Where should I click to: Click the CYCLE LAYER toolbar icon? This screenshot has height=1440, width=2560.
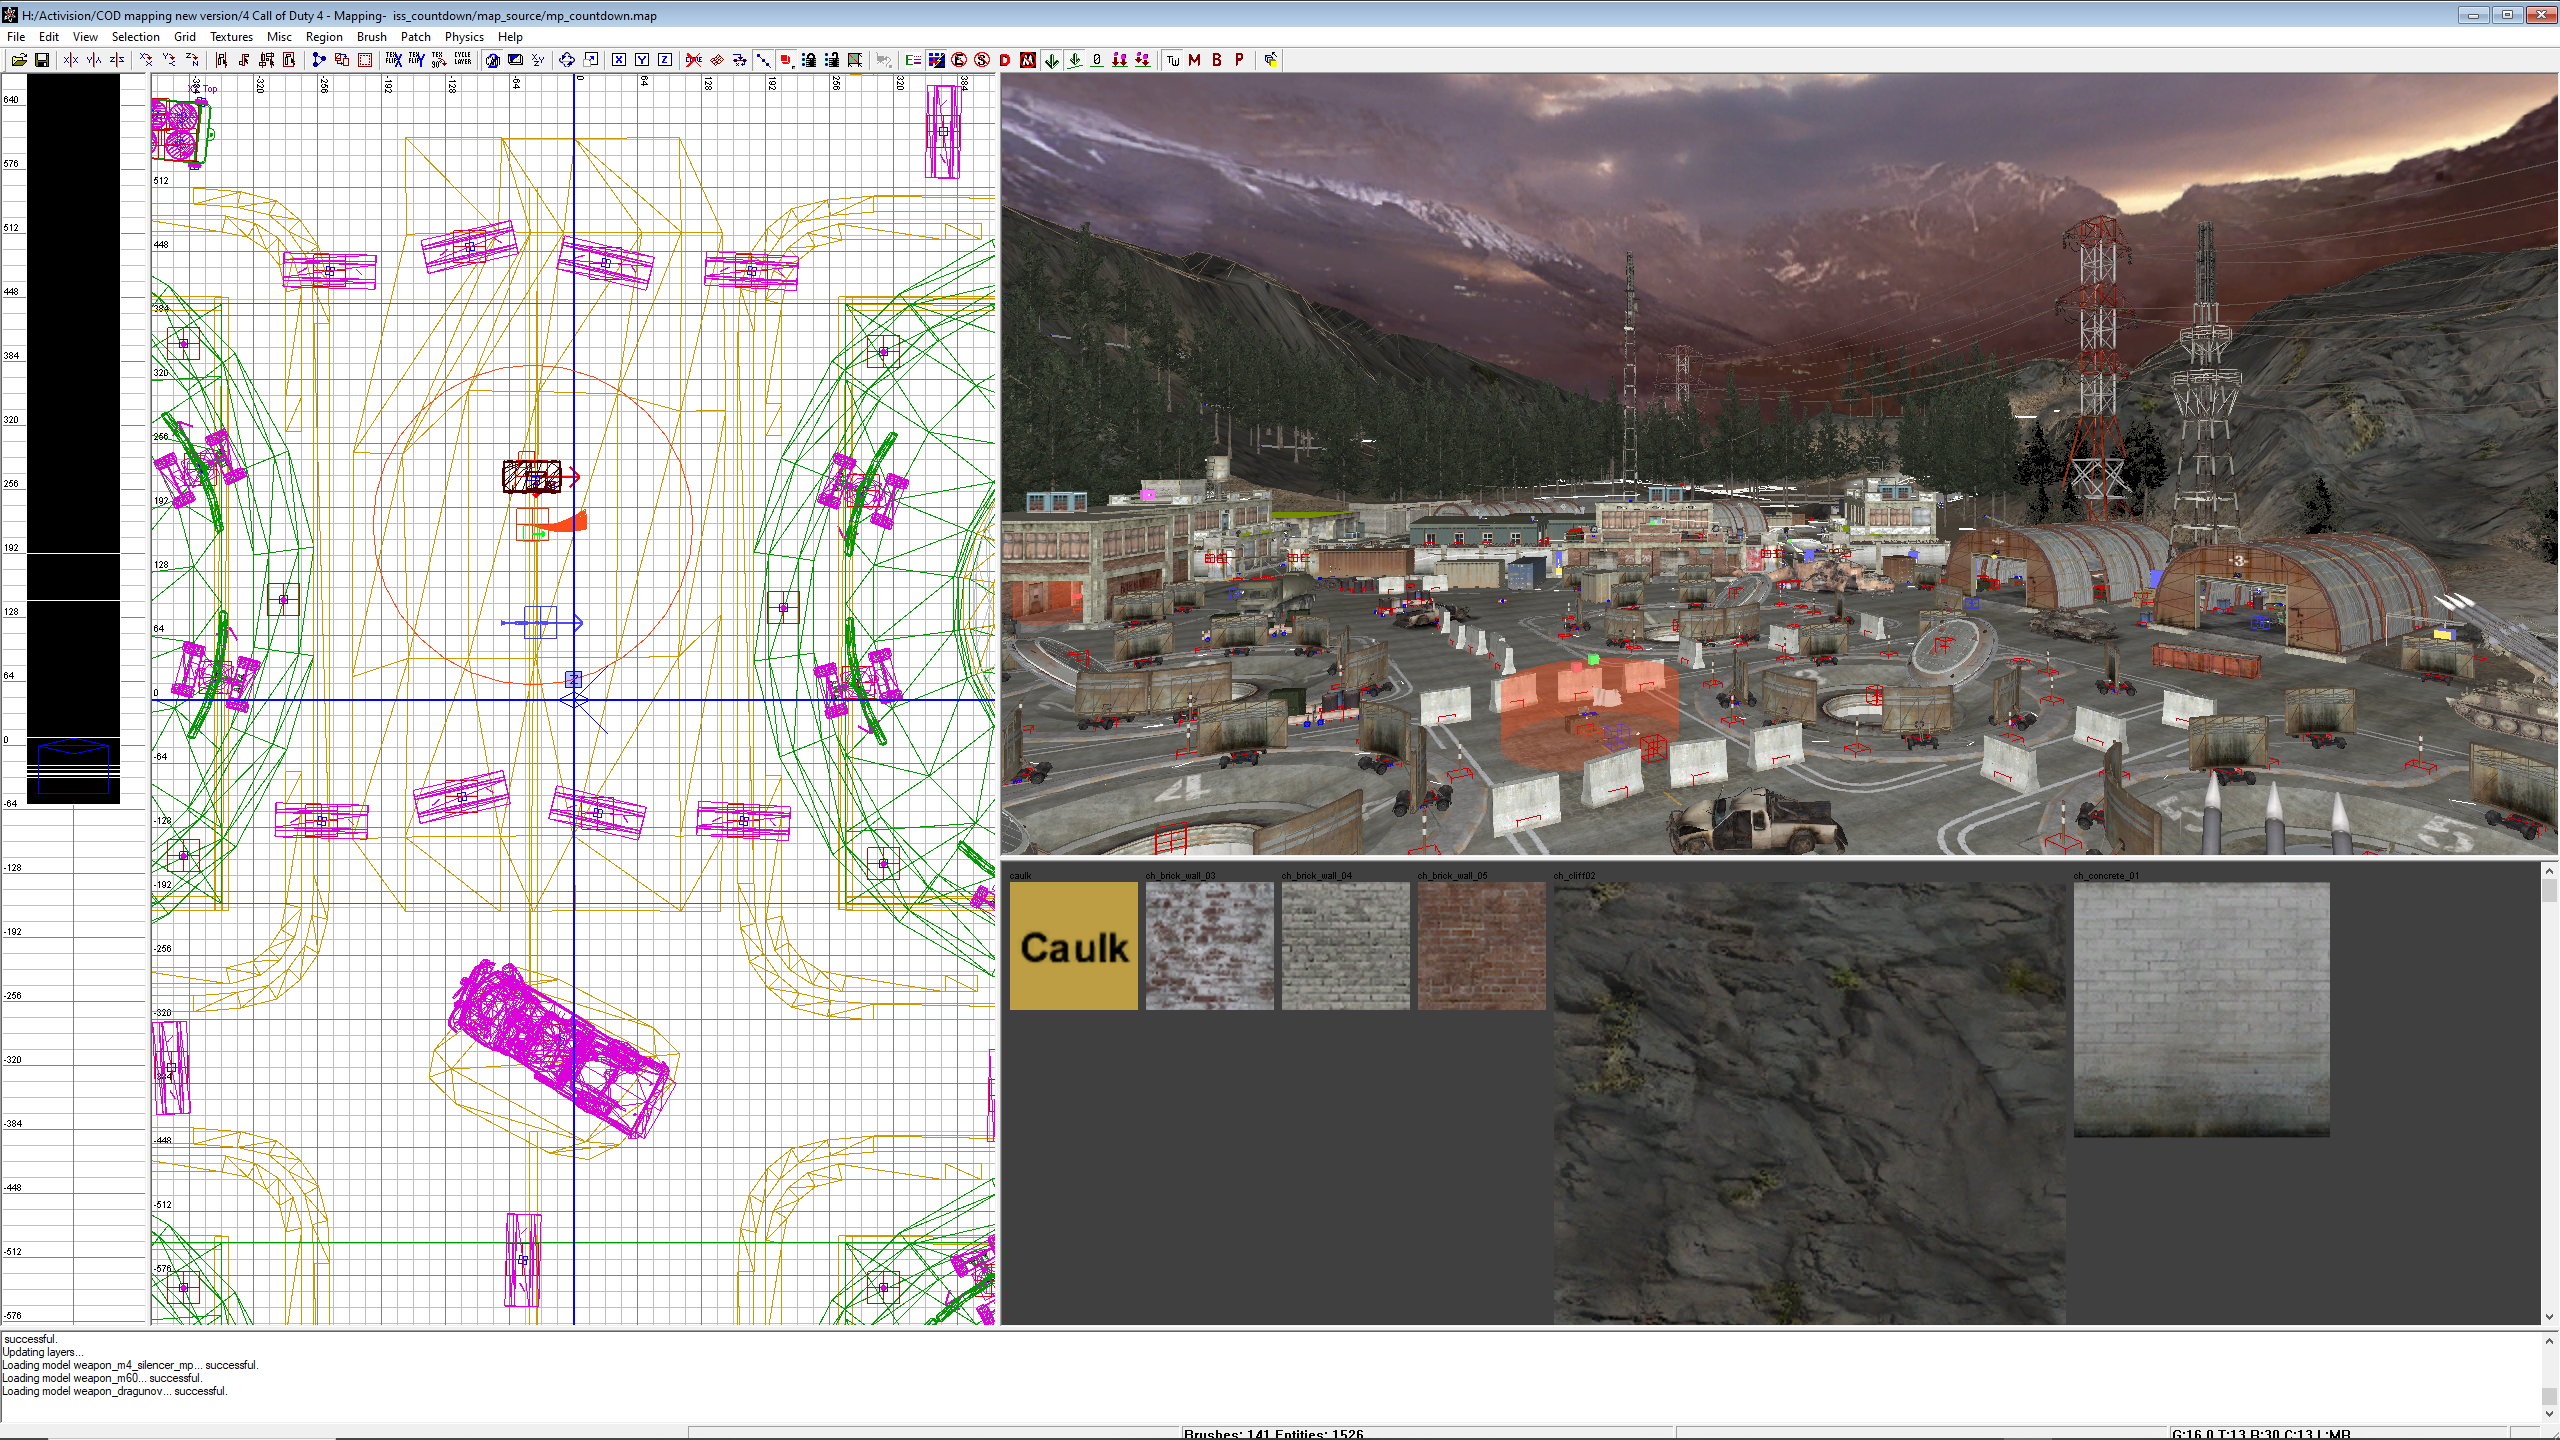click(x=462, y=60)
